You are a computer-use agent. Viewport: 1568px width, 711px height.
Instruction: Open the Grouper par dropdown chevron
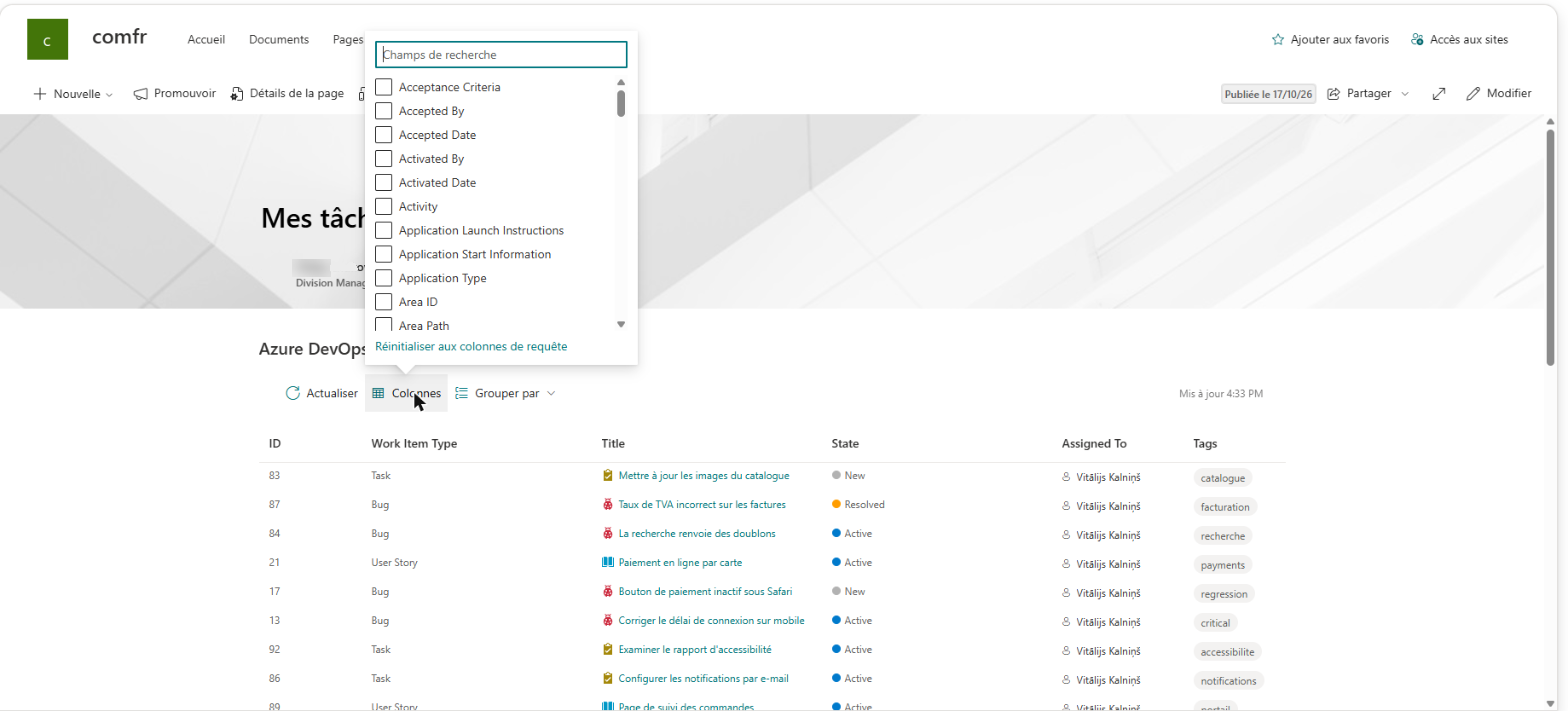point(551,394)
